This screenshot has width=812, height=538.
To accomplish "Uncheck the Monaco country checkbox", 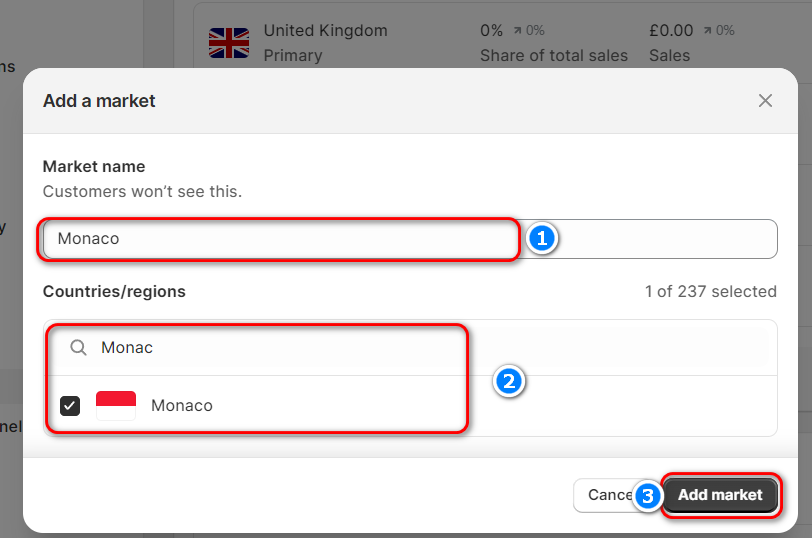I will [70, 405].
